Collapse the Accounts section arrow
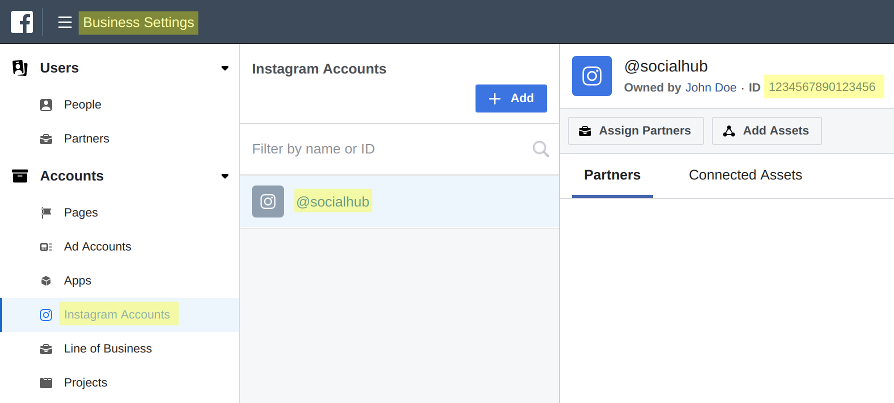Screen dimensions: 894x403 point(225,176)
